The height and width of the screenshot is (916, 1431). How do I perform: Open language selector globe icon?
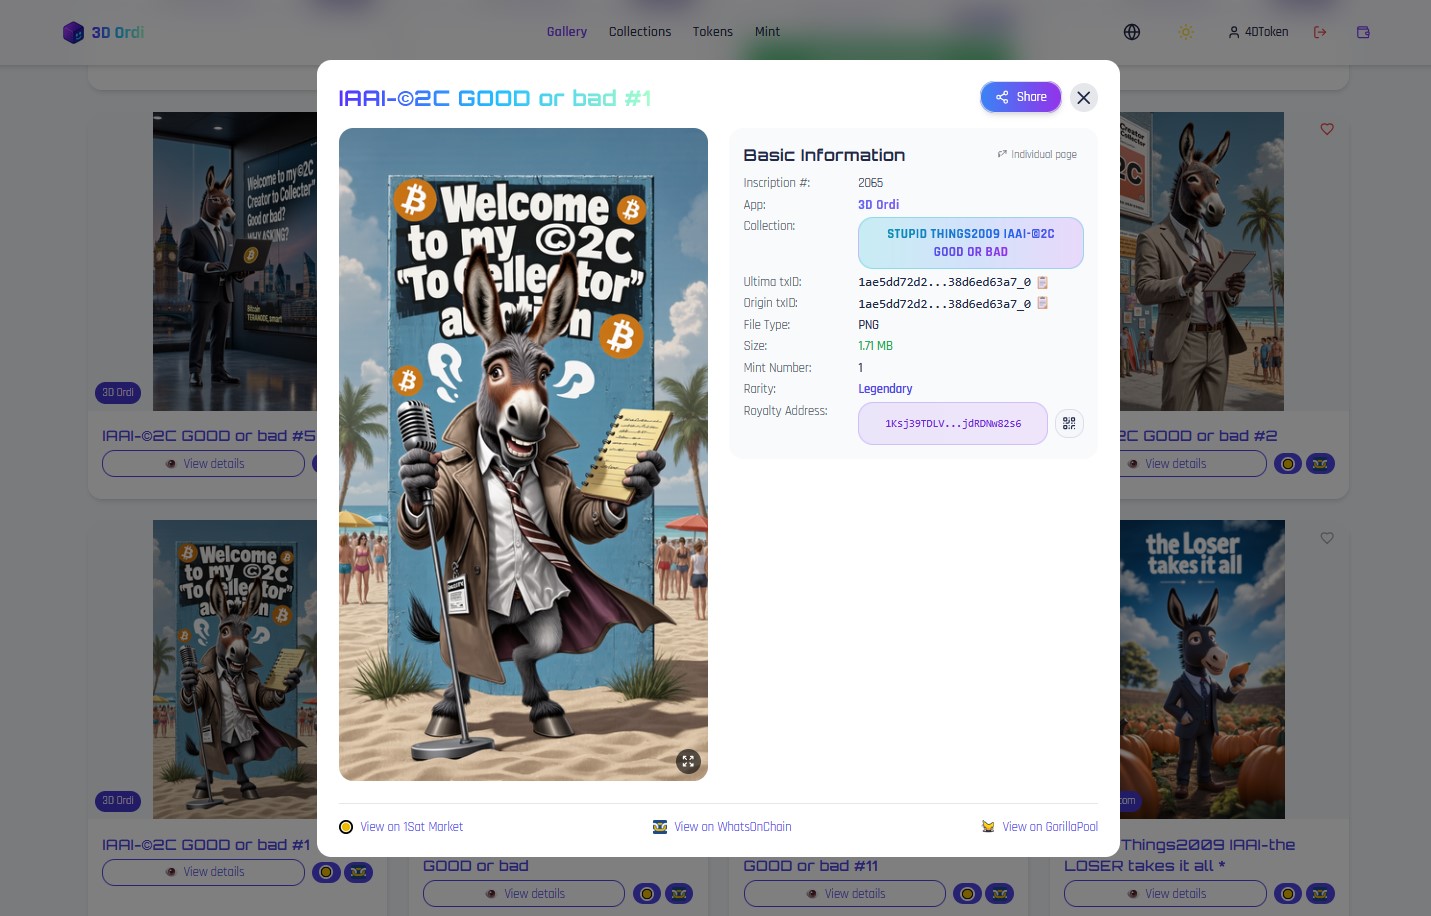(1132, 32)
